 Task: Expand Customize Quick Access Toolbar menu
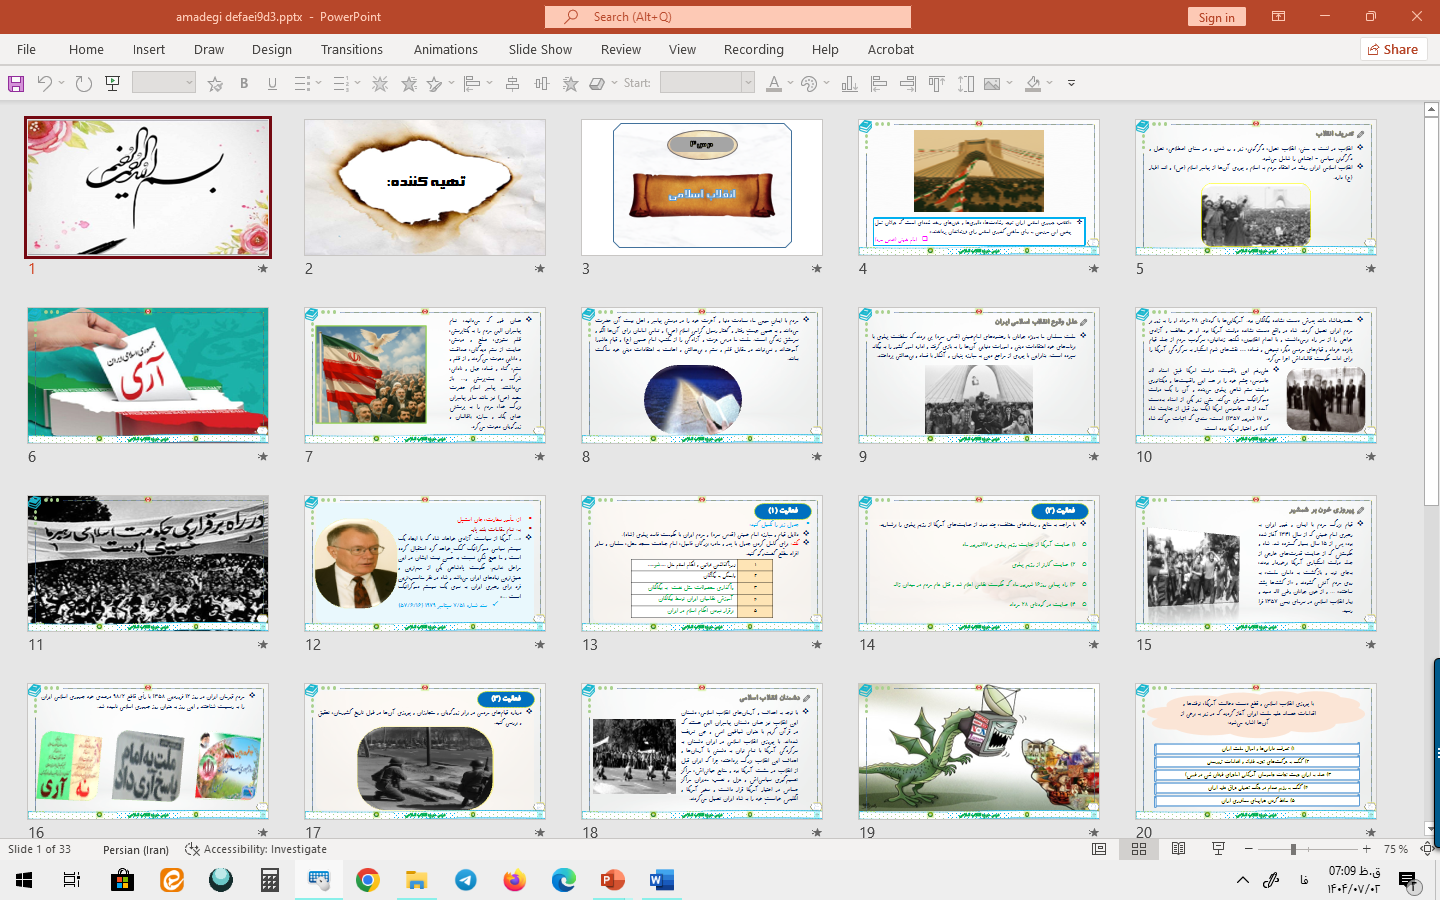[1071, 84]
